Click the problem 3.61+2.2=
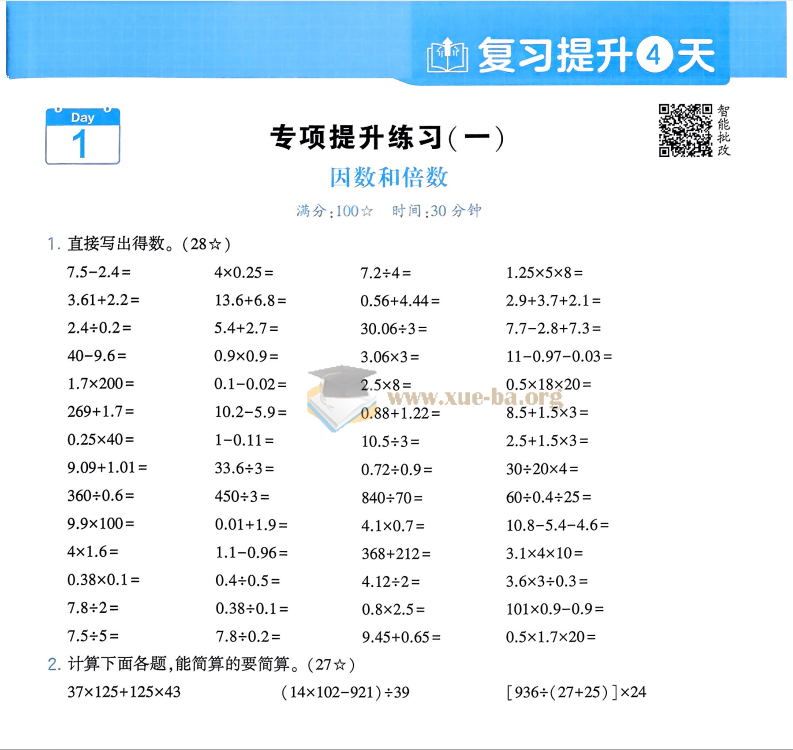This screenshot has width=793, height=750. point(103,300)
